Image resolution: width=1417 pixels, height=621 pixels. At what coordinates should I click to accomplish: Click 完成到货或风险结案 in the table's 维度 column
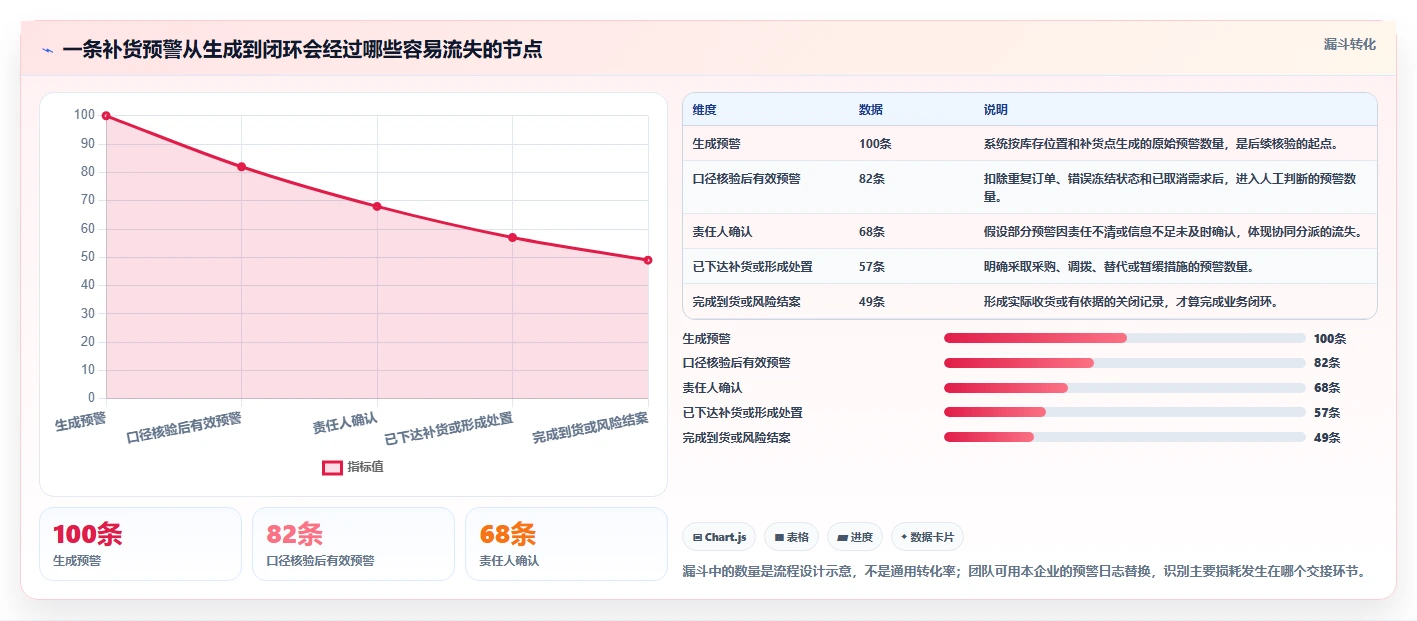click(746, 302)
